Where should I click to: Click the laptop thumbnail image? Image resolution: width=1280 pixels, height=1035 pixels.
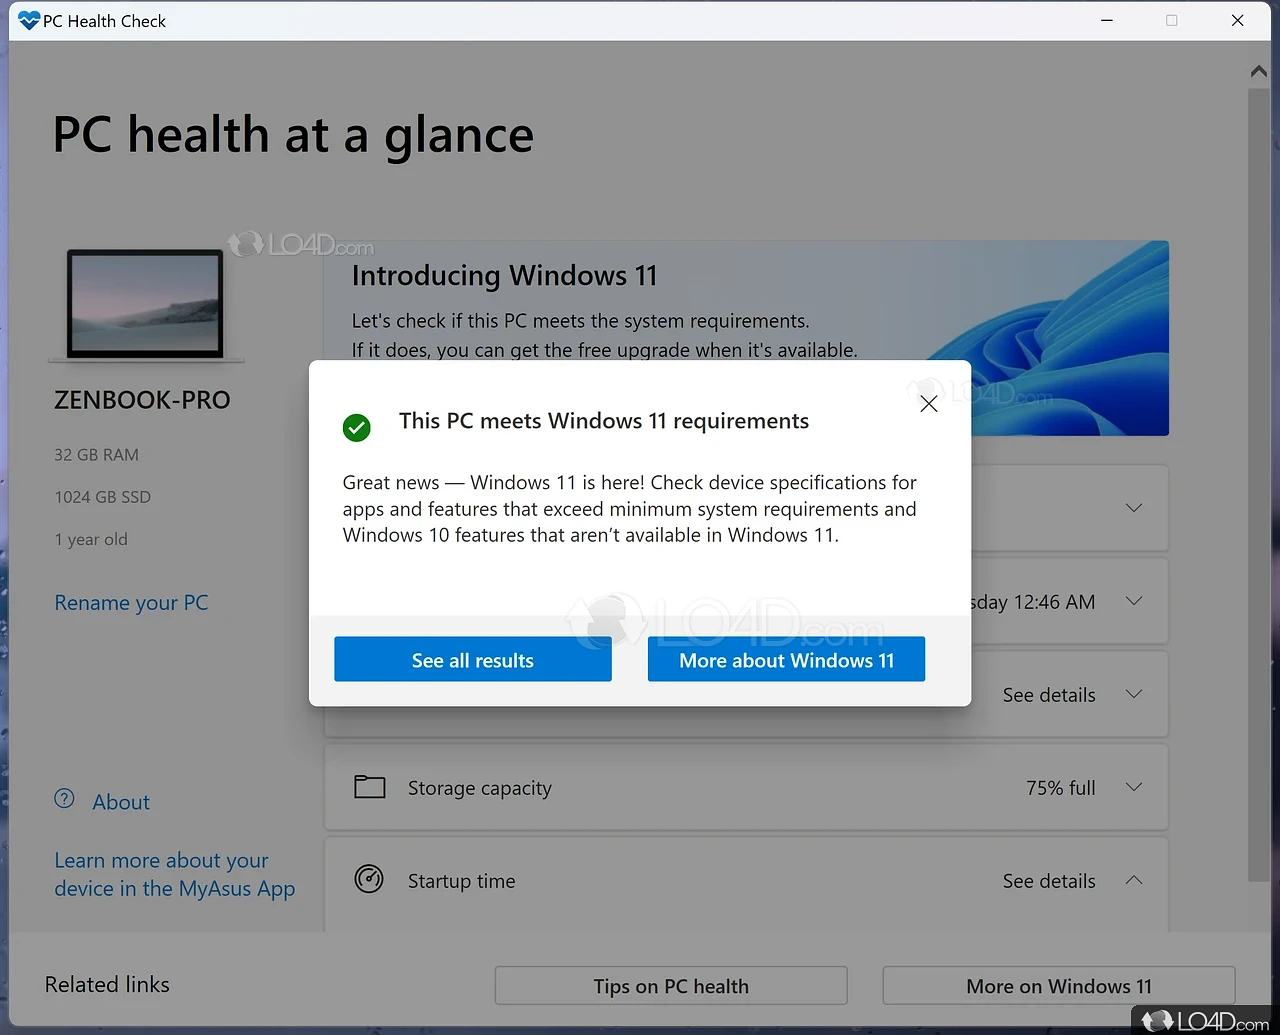(145, 305)
